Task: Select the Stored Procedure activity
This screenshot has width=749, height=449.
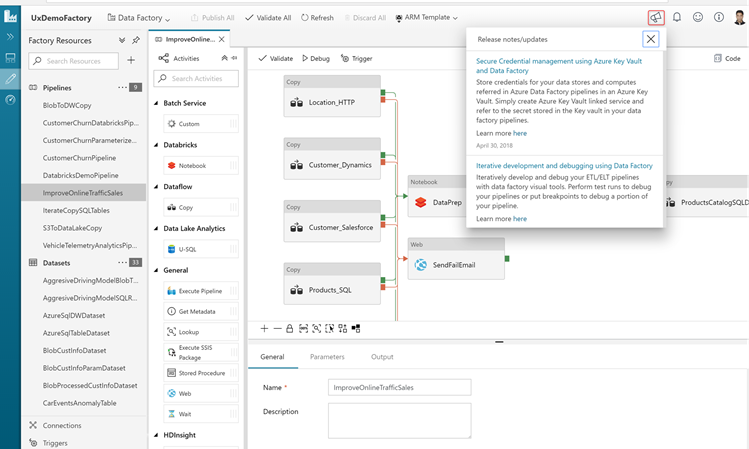Action: (x=201, y=373)
